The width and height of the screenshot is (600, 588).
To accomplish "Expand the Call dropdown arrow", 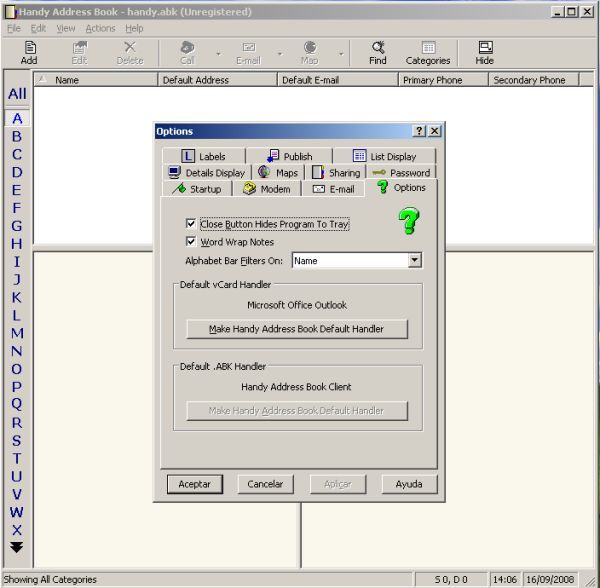I will 218,54.
